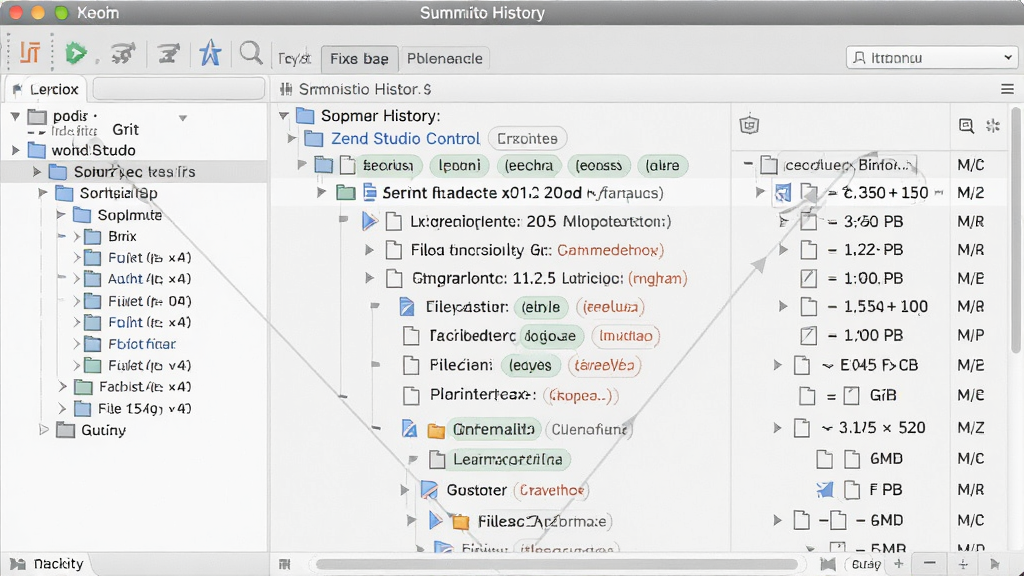Uncheck the box in the 1:00, PB row

coord(808,278)
